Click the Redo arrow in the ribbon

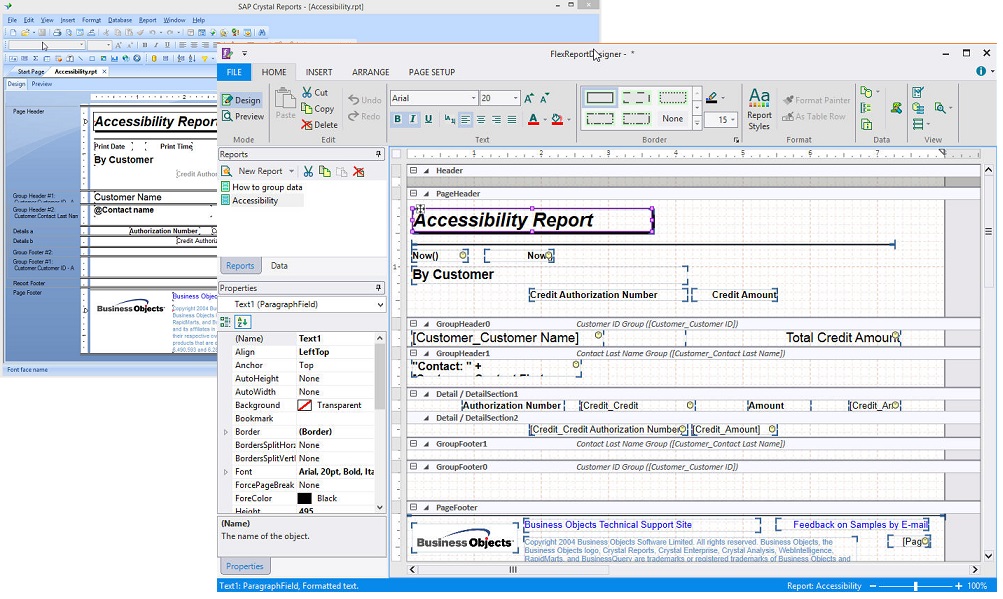[x=354, y=116]
